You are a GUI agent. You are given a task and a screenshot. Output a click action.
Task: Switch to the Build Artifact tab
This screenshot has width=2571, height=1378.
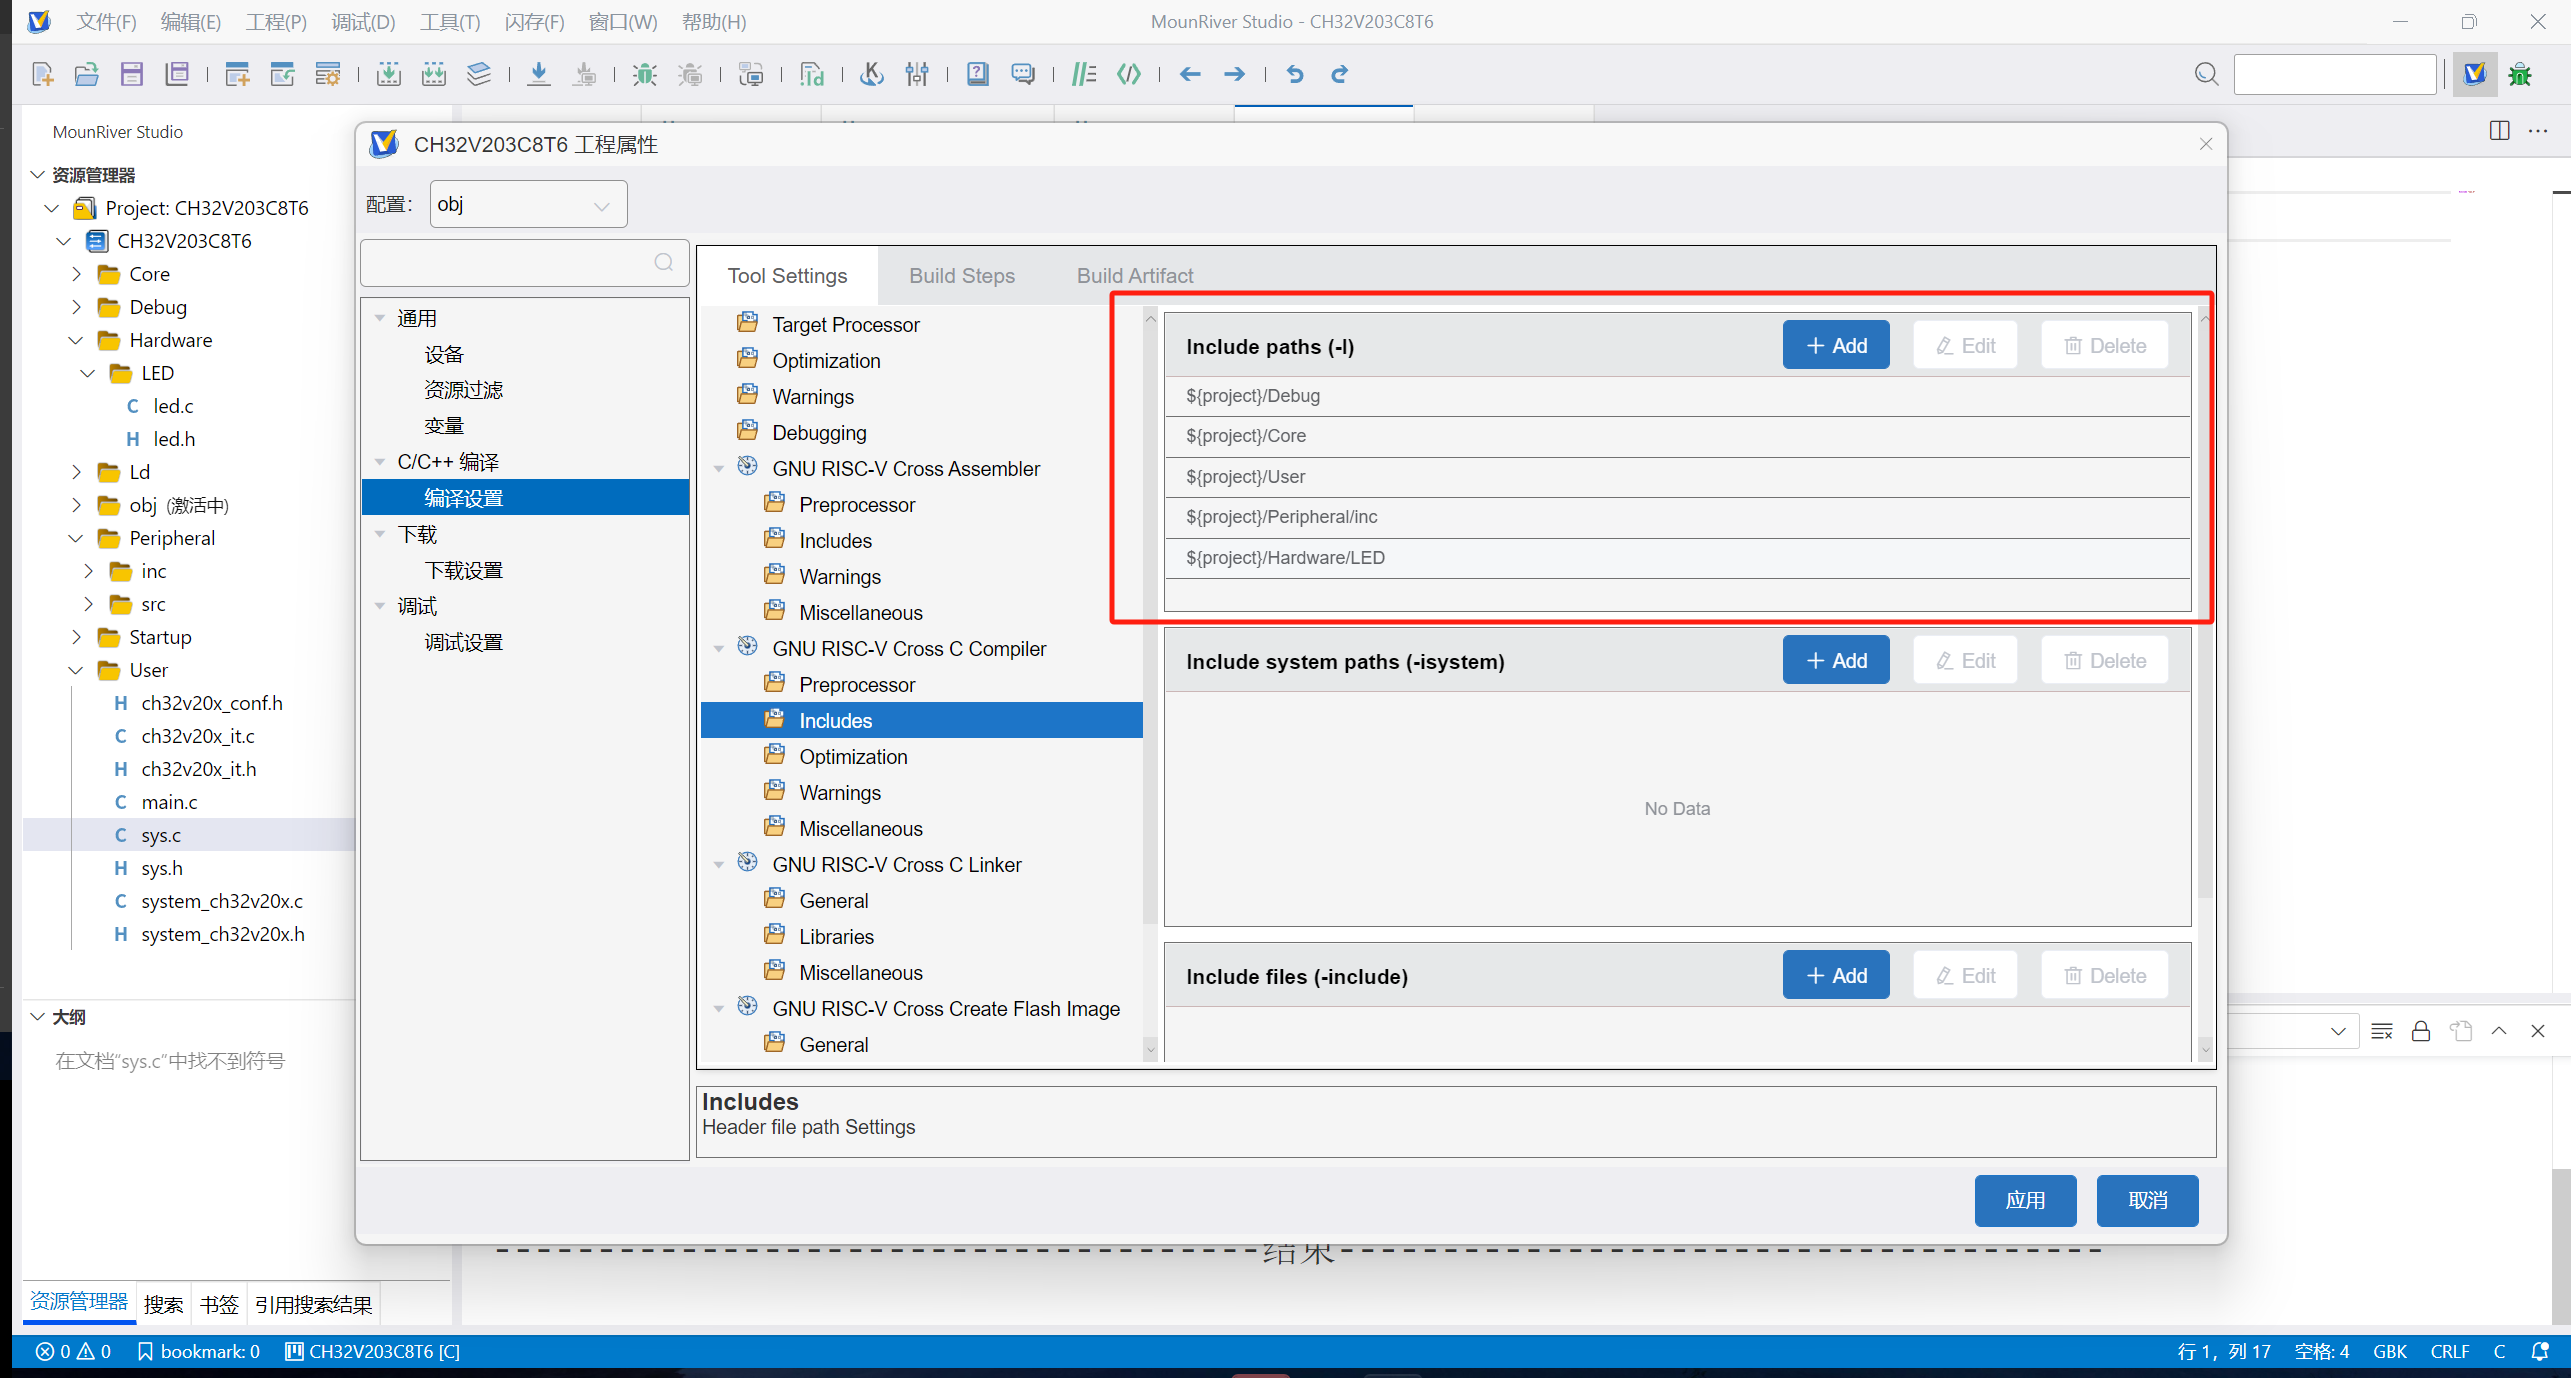click(1135, 276)
